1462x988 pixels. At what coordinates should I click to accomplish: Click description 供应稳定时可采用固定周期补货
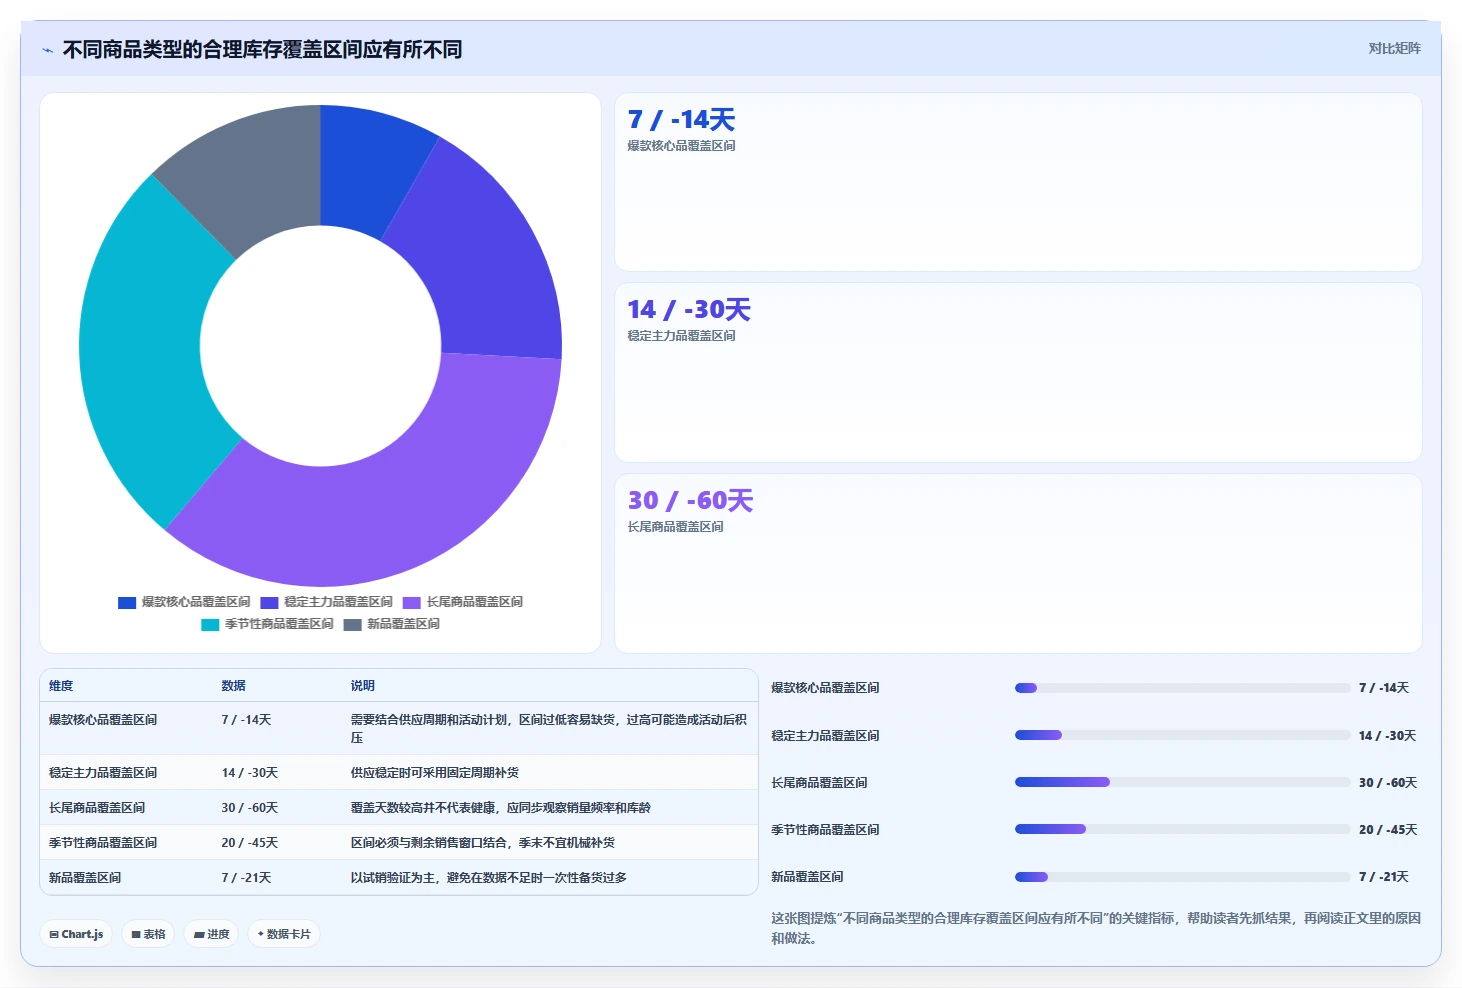point(434,773)
